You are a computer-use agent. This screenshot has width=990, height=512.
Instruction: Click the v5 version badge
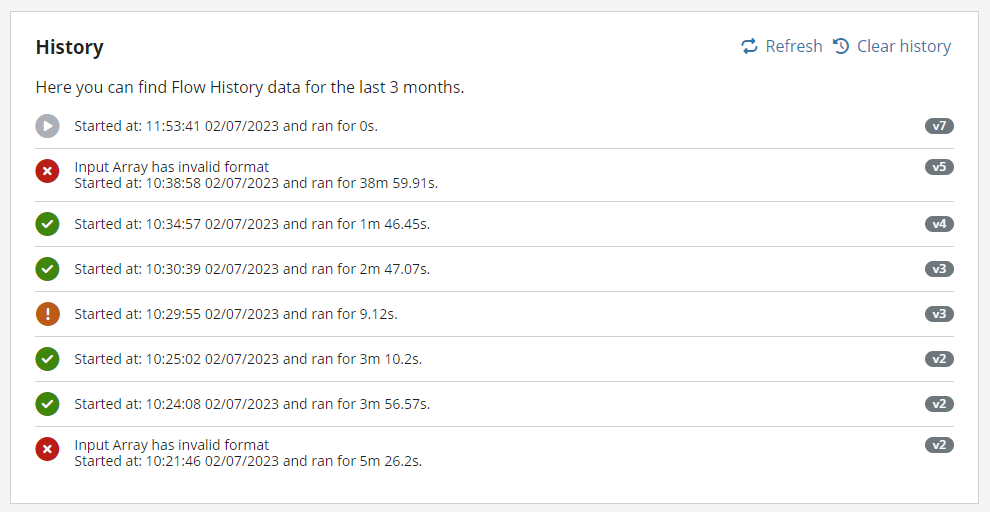939,167
